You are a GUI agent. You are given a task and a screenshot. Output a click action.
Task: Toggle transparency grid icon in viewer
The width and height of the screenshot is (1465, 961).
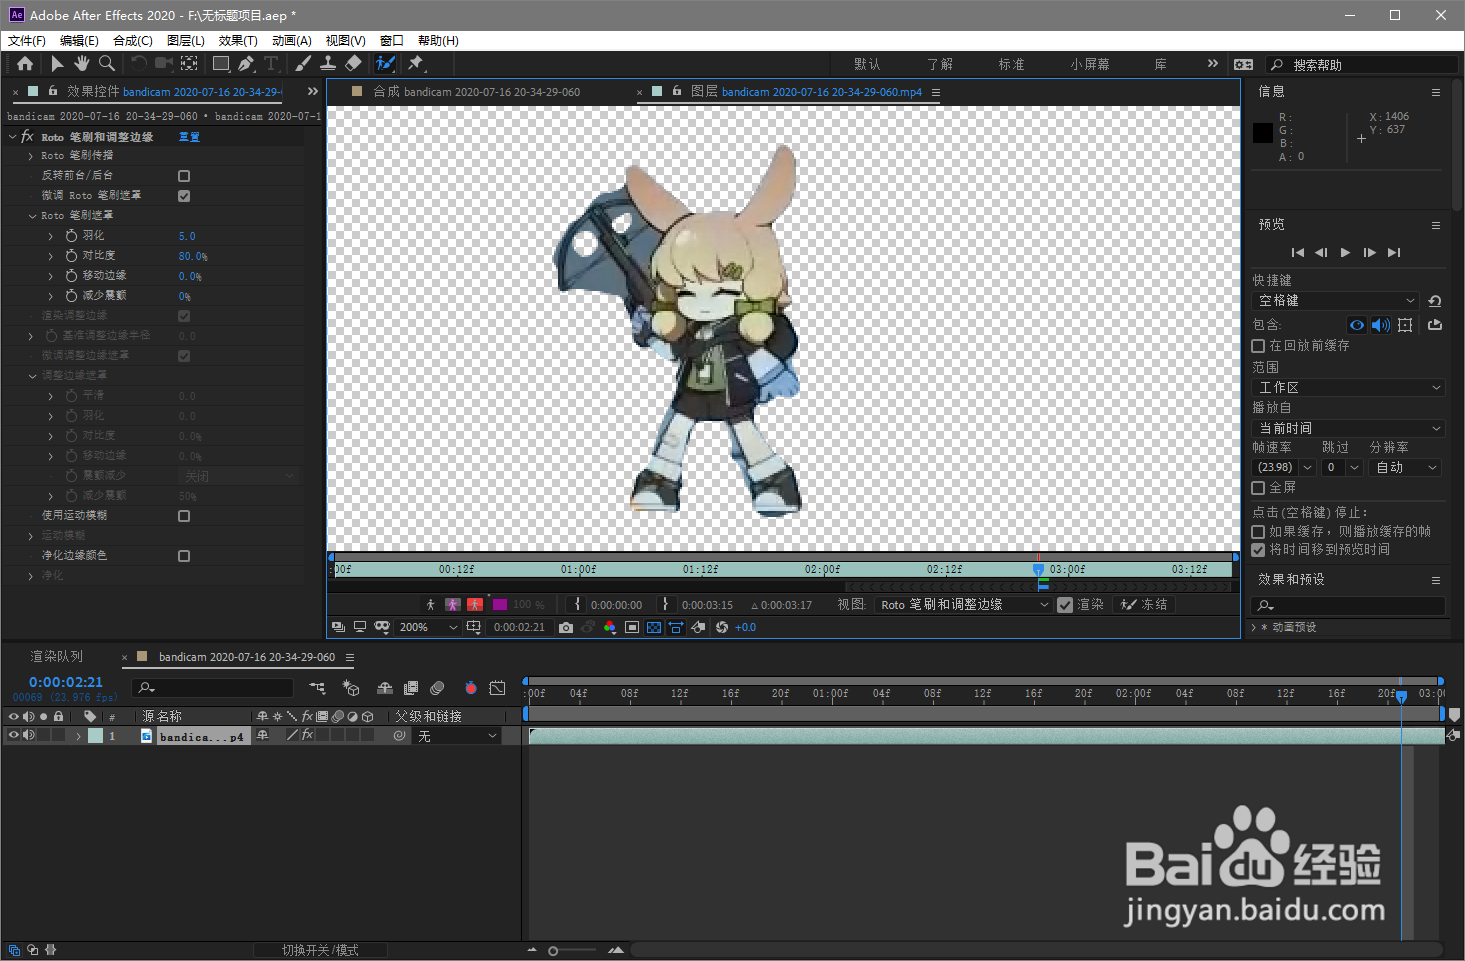pyautogui.click(x=654, y=627)
